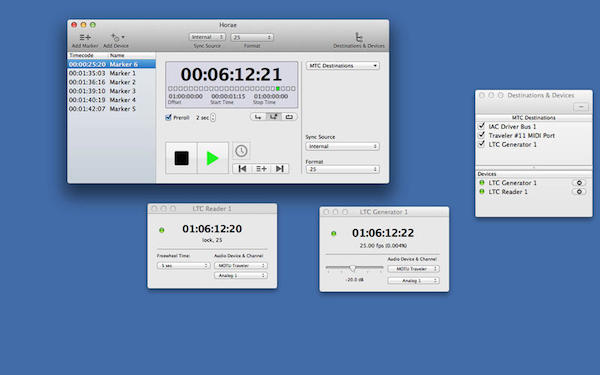Close the Horae window with the red button

point(74,25)
